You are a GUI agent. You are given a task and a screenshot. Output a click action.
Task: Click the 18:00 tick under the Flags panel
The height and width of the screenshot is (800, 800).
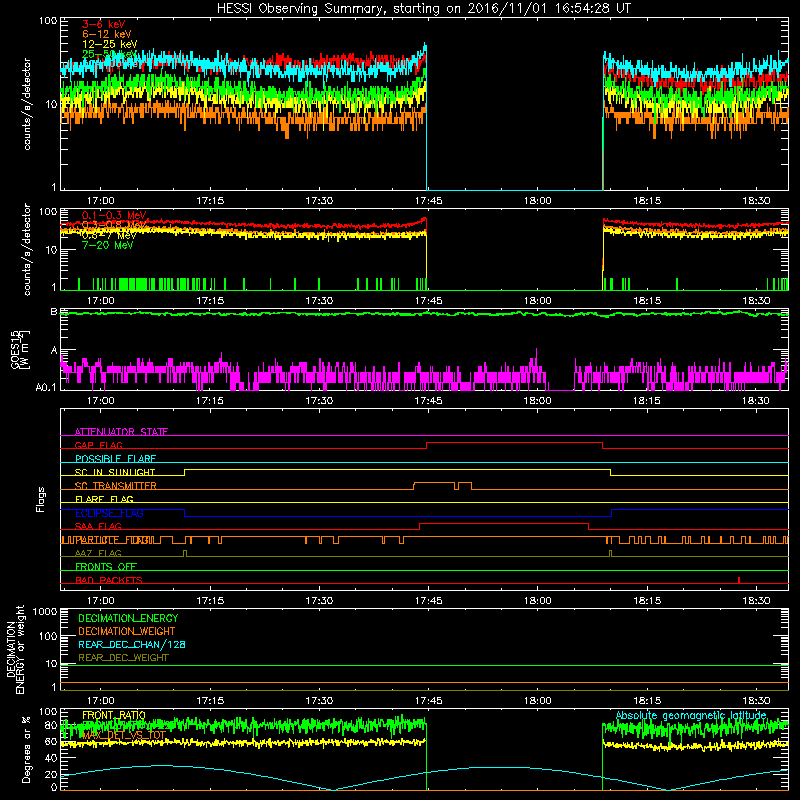(x=537, y=601)
